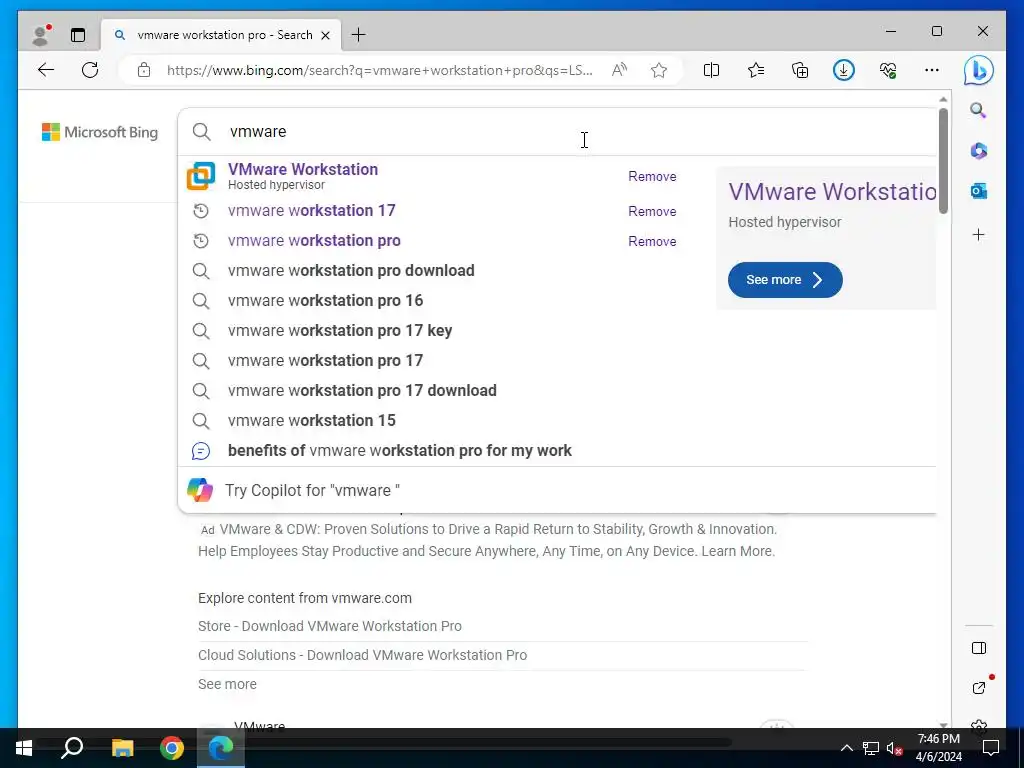
Task: Open the Windows Start menu
Action: pyautogui.click(x=24, y=748)
